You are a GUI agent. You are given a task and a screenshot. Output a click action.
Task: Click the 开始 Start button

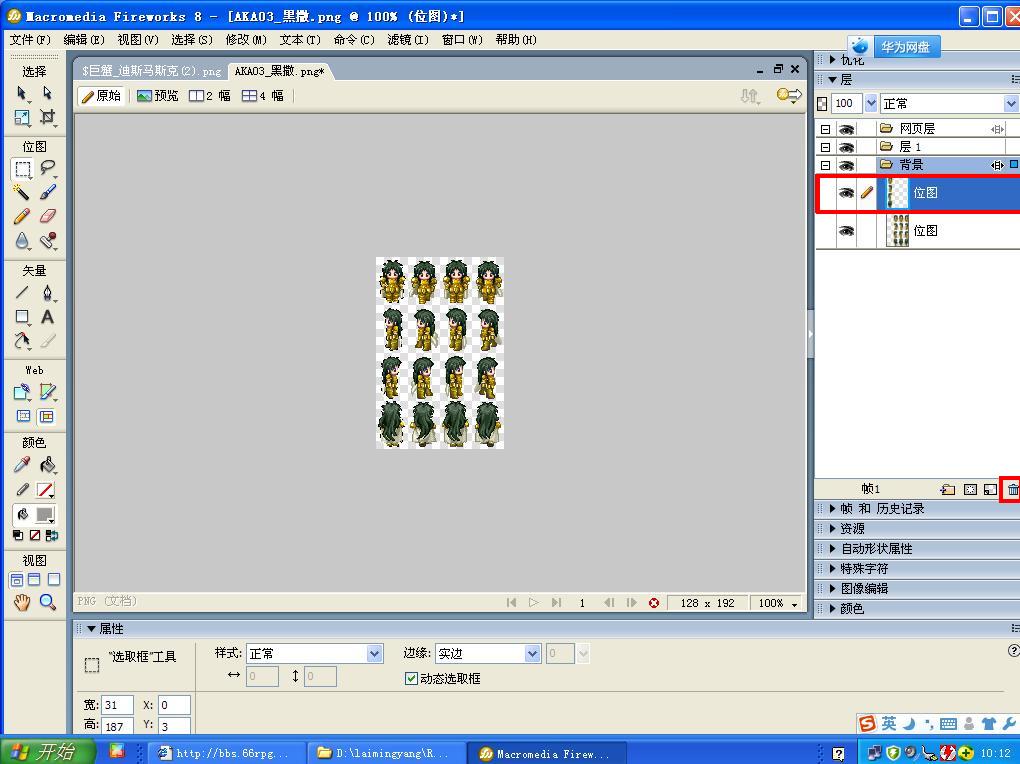coord(47,752)
